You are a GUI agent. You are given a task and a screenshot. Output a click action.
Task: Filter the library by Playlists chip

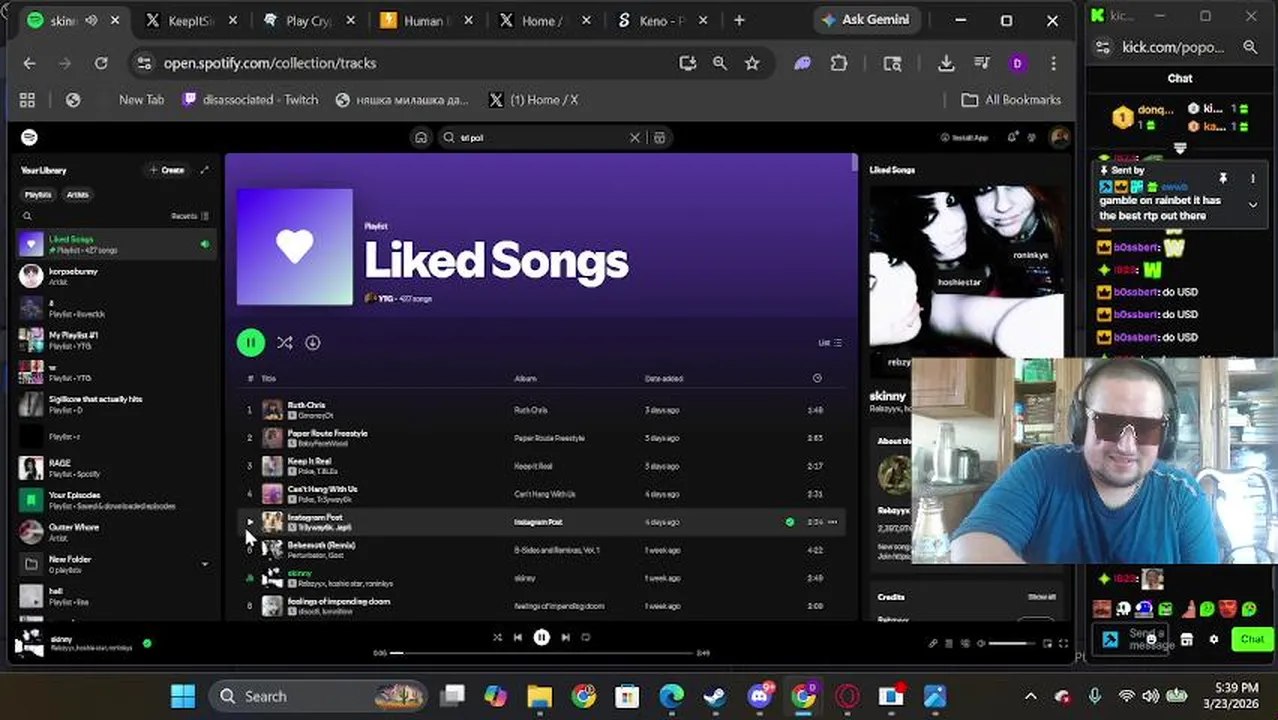(x=38, y=195)
